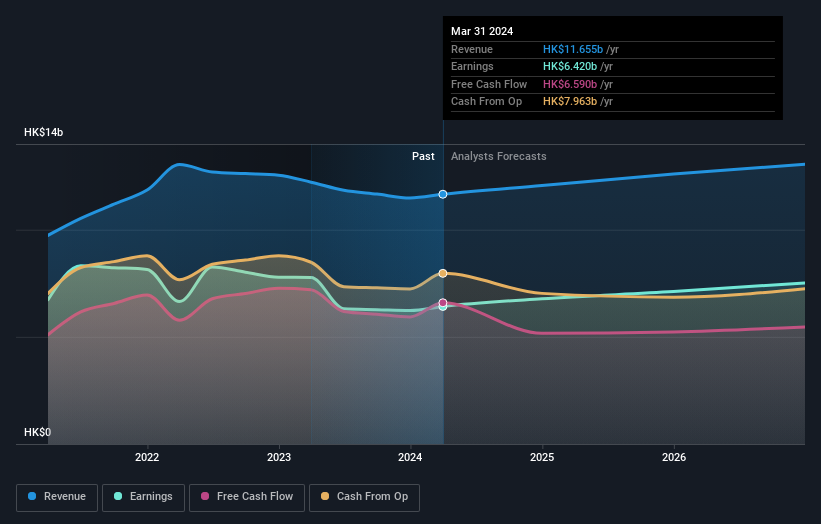Click the Analysts Forecasts label

[x=498, y=157]
